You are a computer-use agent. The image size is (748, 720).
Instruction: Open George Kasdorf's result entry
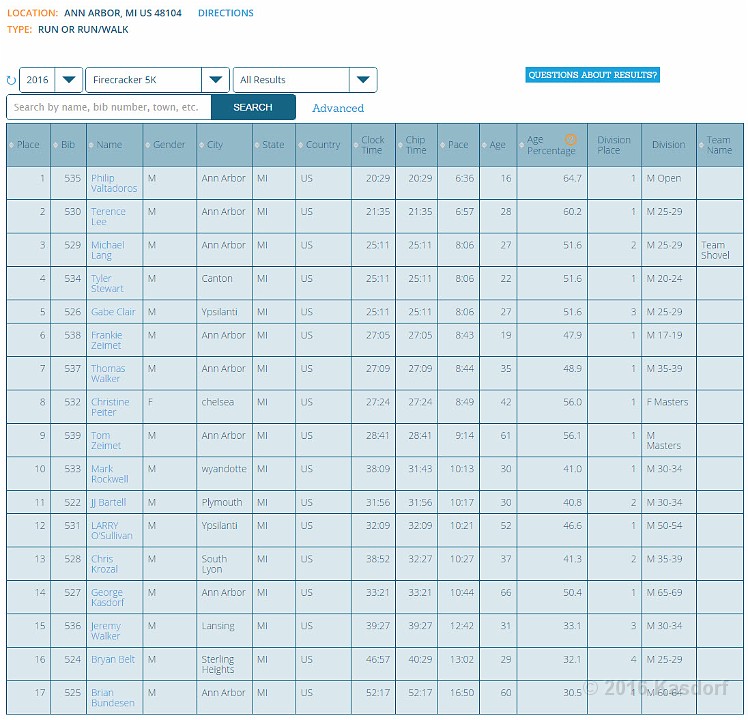click(x=107, y=597)
